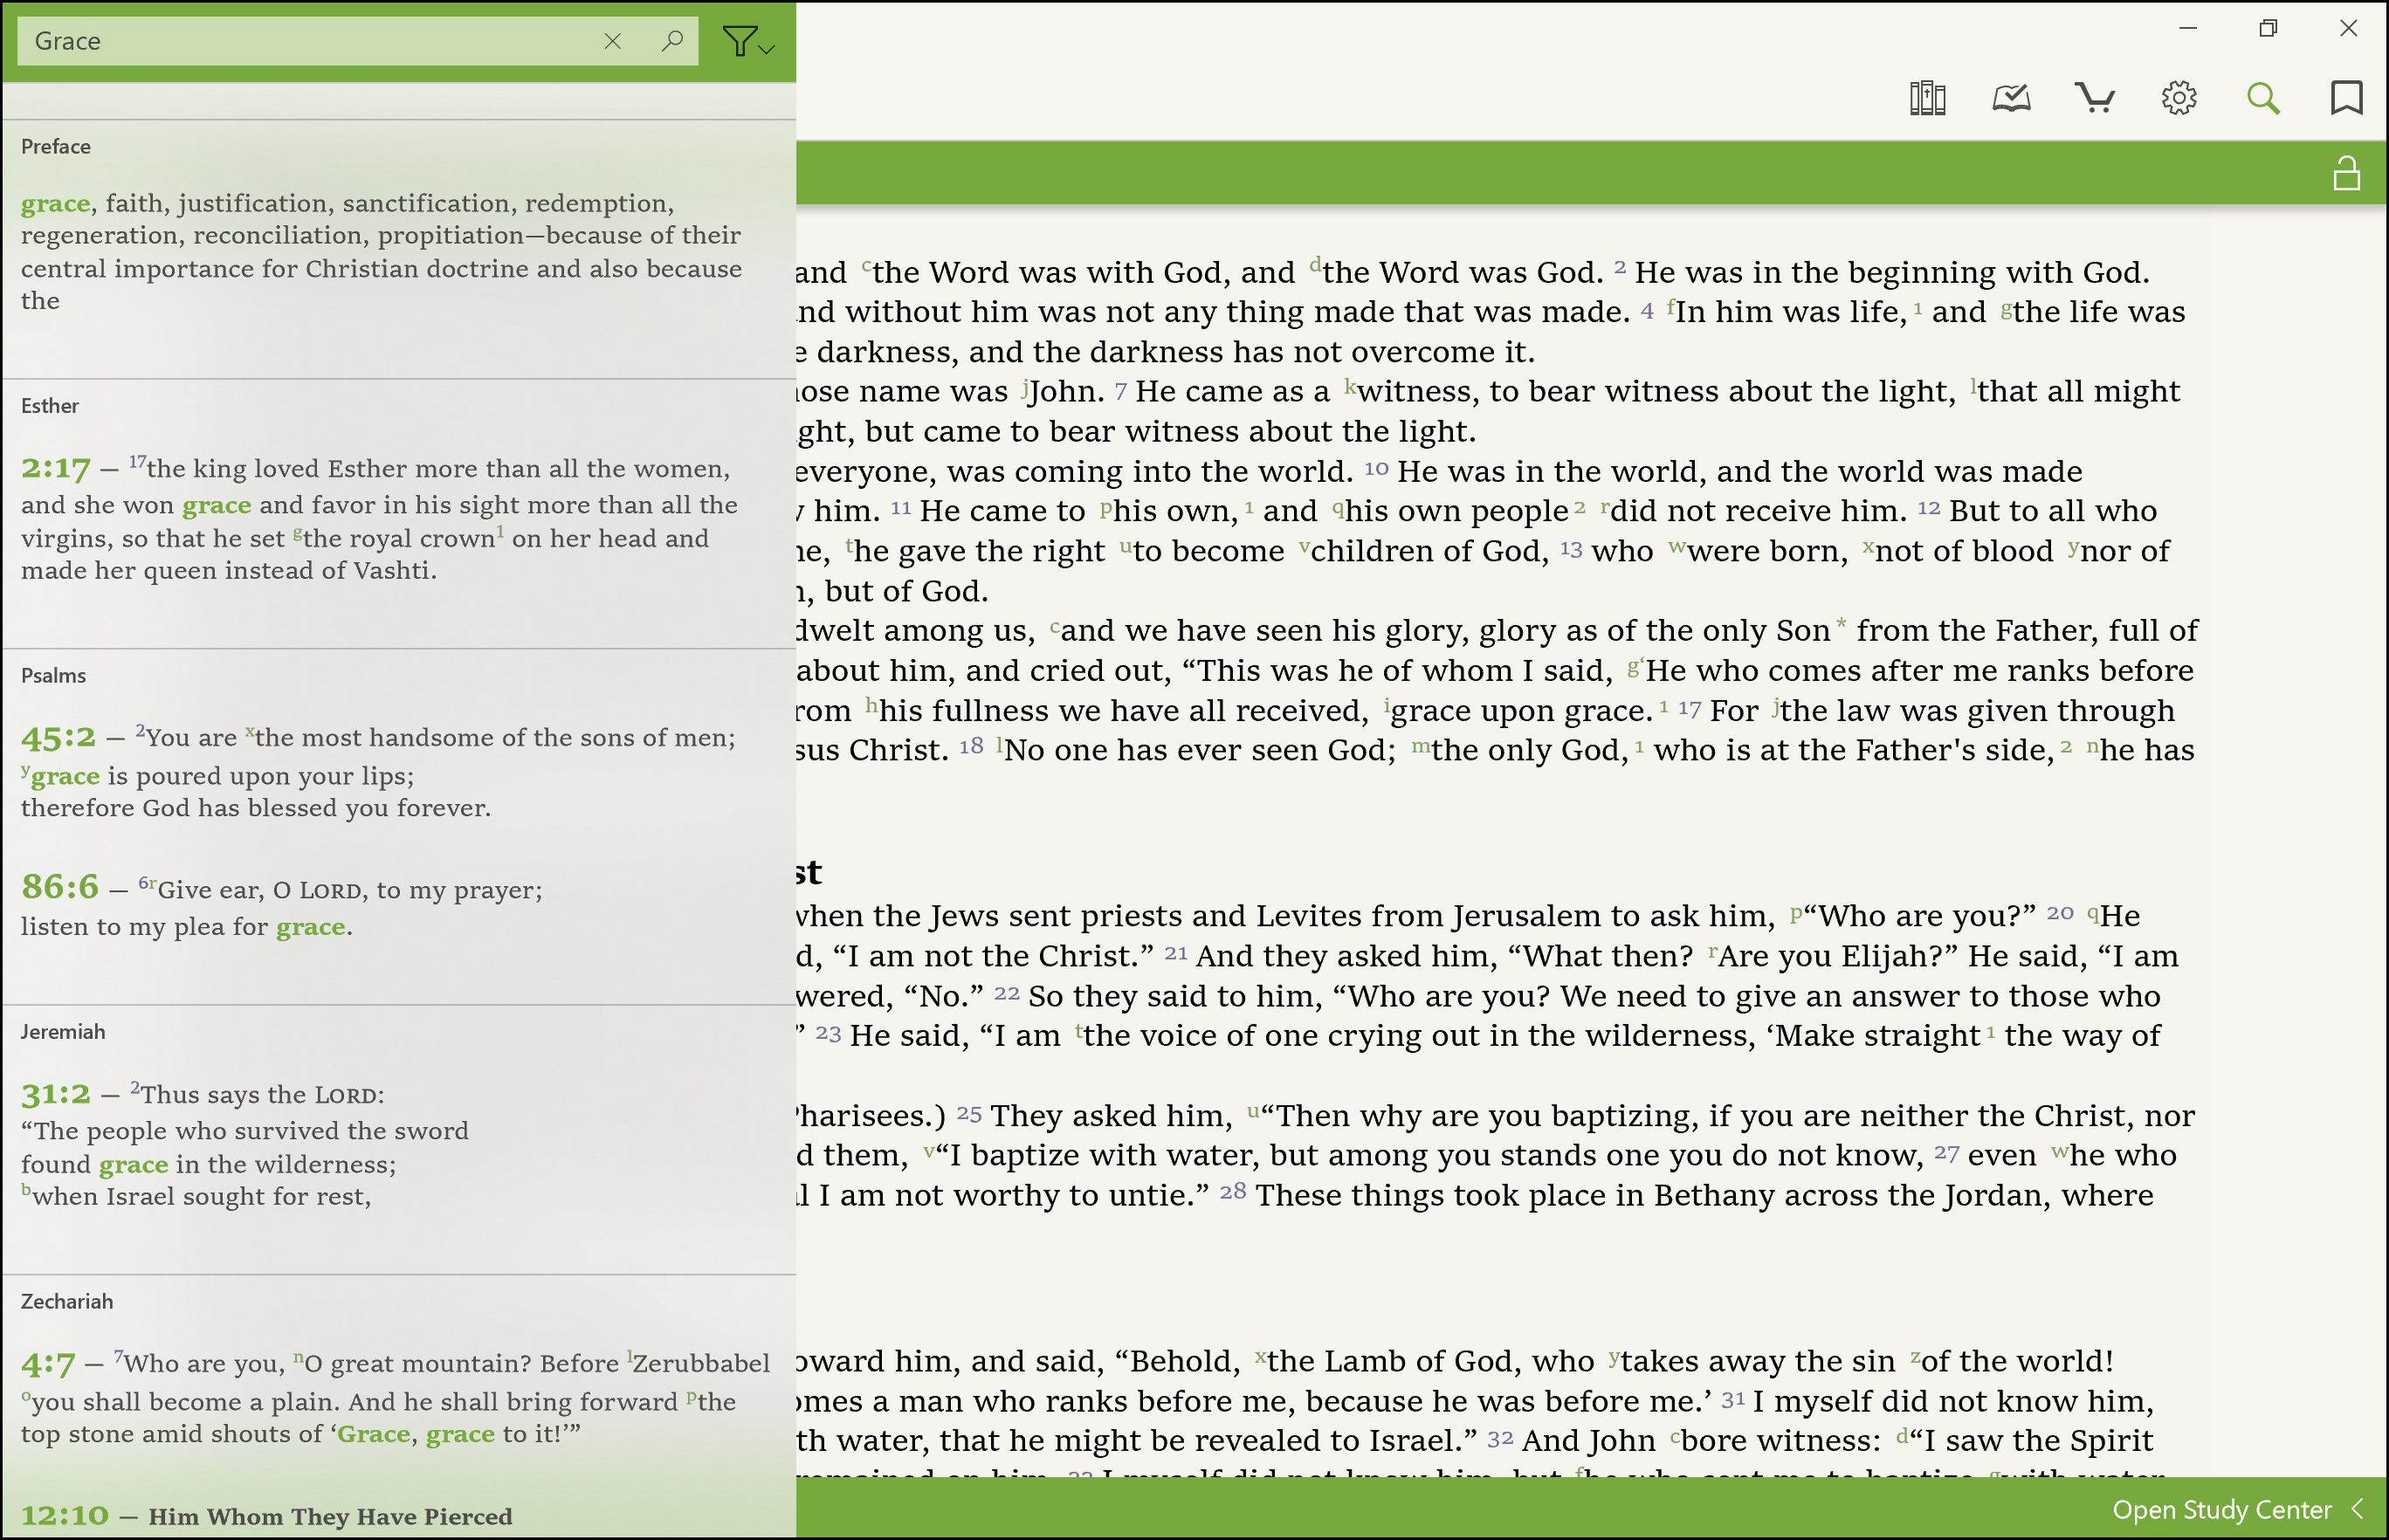This screenshot has width=2389, height=1540.
Task: Open Esther 2:17 search result
Action: click(56, 468)
